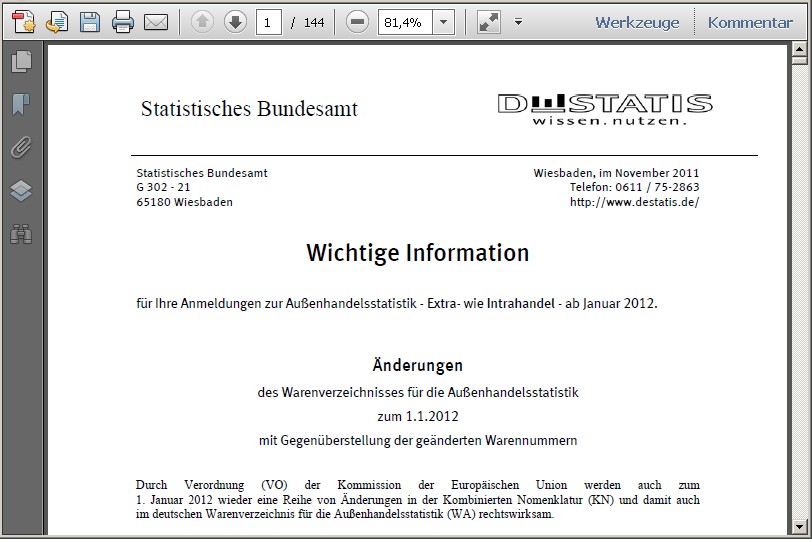The image size is (812, 542).
Task: Go to the next page with the down arrow
Action: pyautogui.click(x=235, y=22)
